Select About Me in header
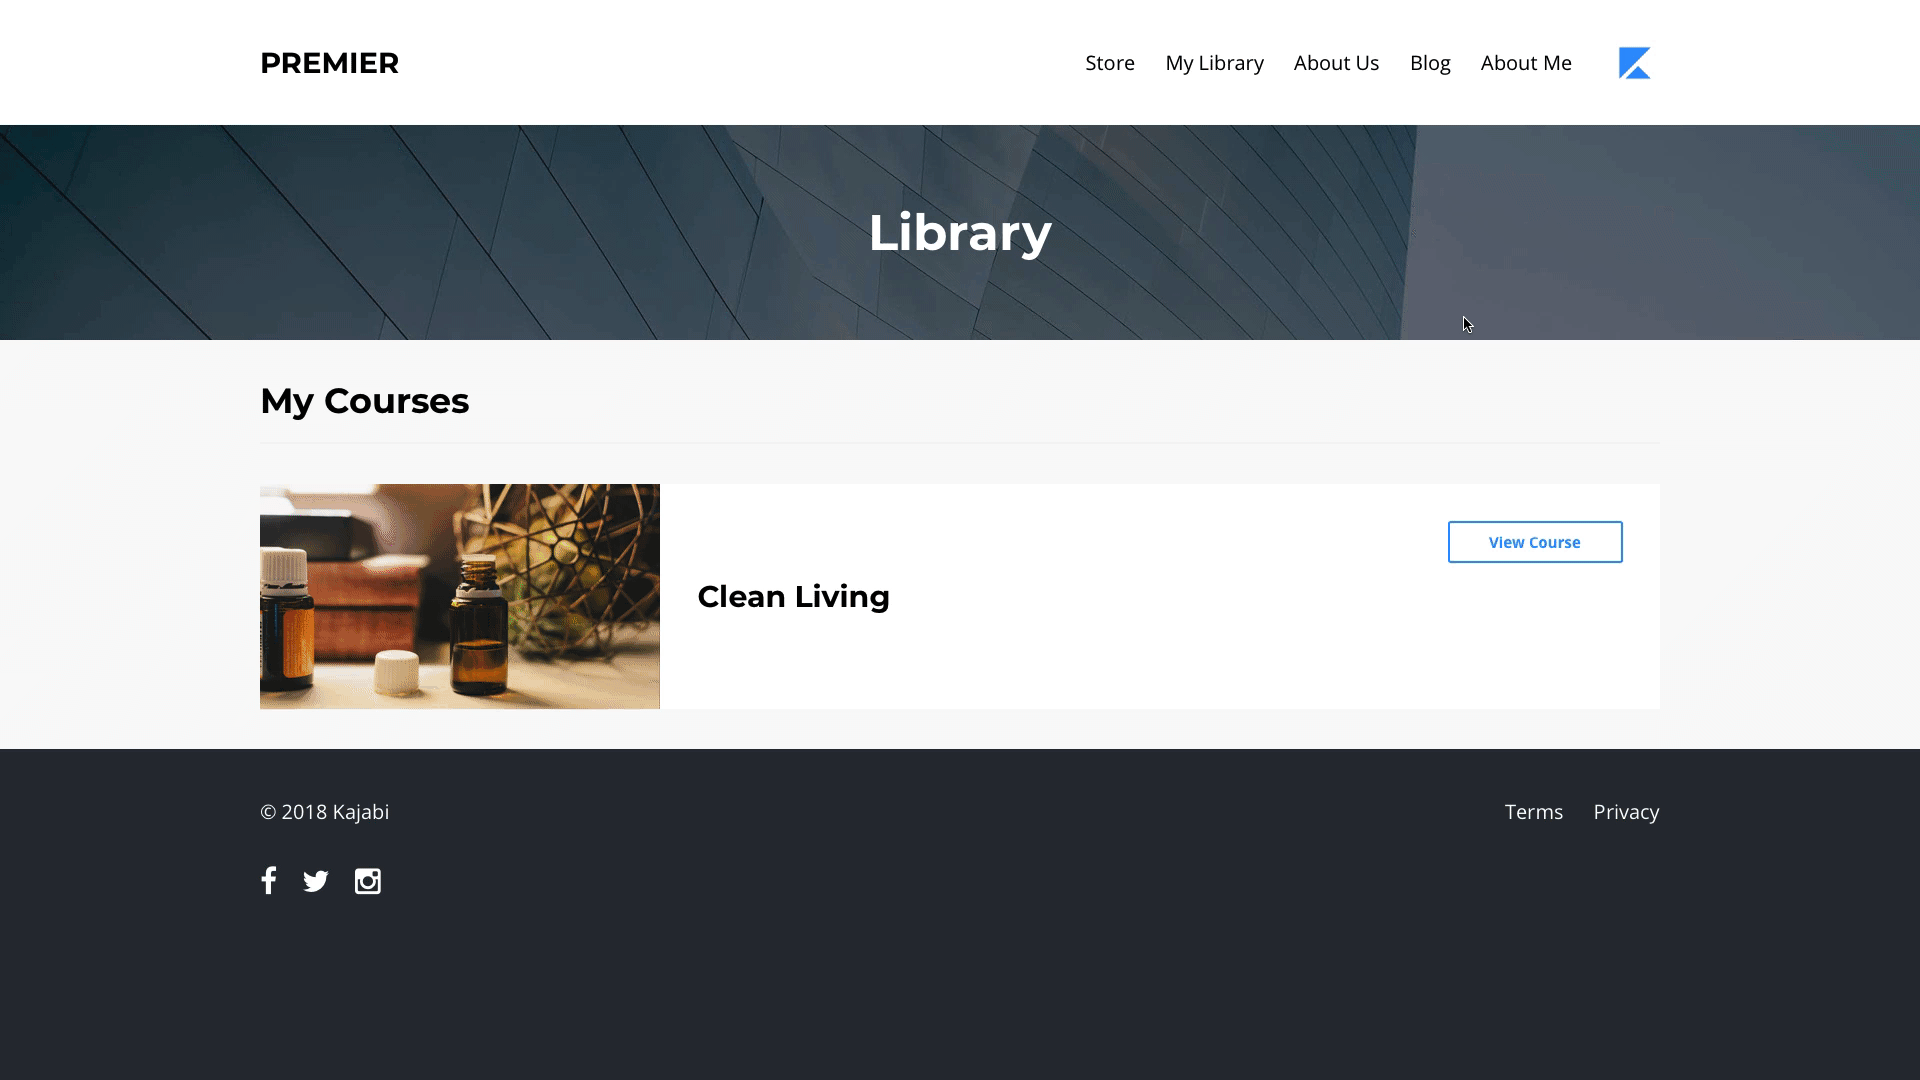The width and height of the screenshot is (1920, 1080). click(1525, 63)
